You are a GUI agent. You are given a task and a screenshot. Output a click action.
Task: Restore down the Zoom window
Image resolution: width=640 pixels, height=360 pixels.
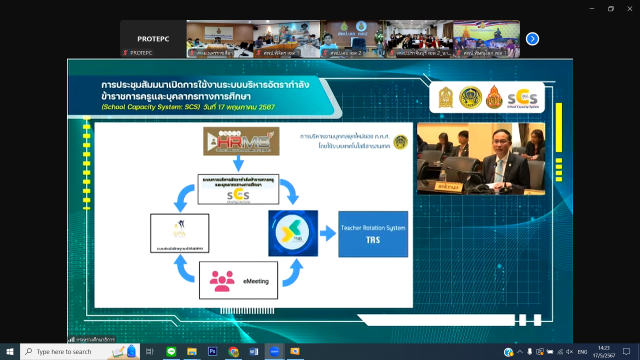tap(611, 9)
